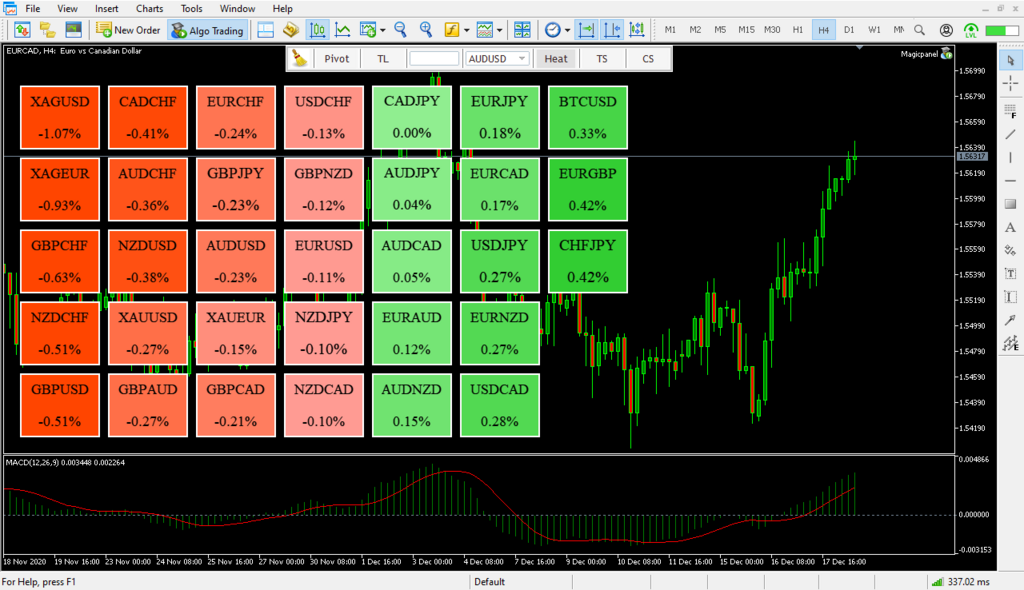Expand the clock period dropdown arrow
This screenshot has height=590, width=1024.
coord(568,30)
